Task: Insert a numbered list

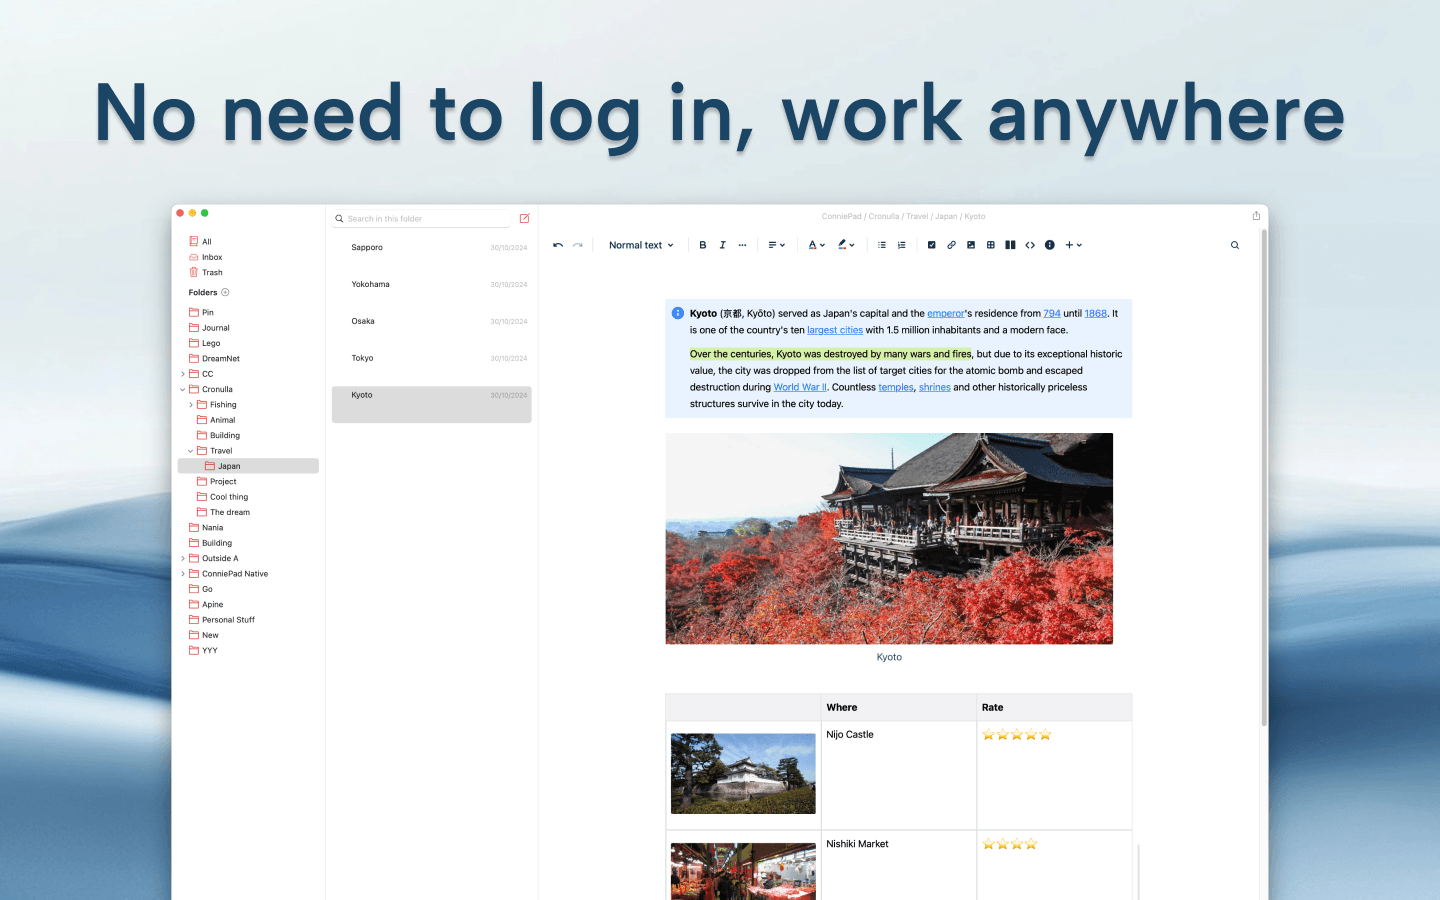Action: (x=901, y=244)
